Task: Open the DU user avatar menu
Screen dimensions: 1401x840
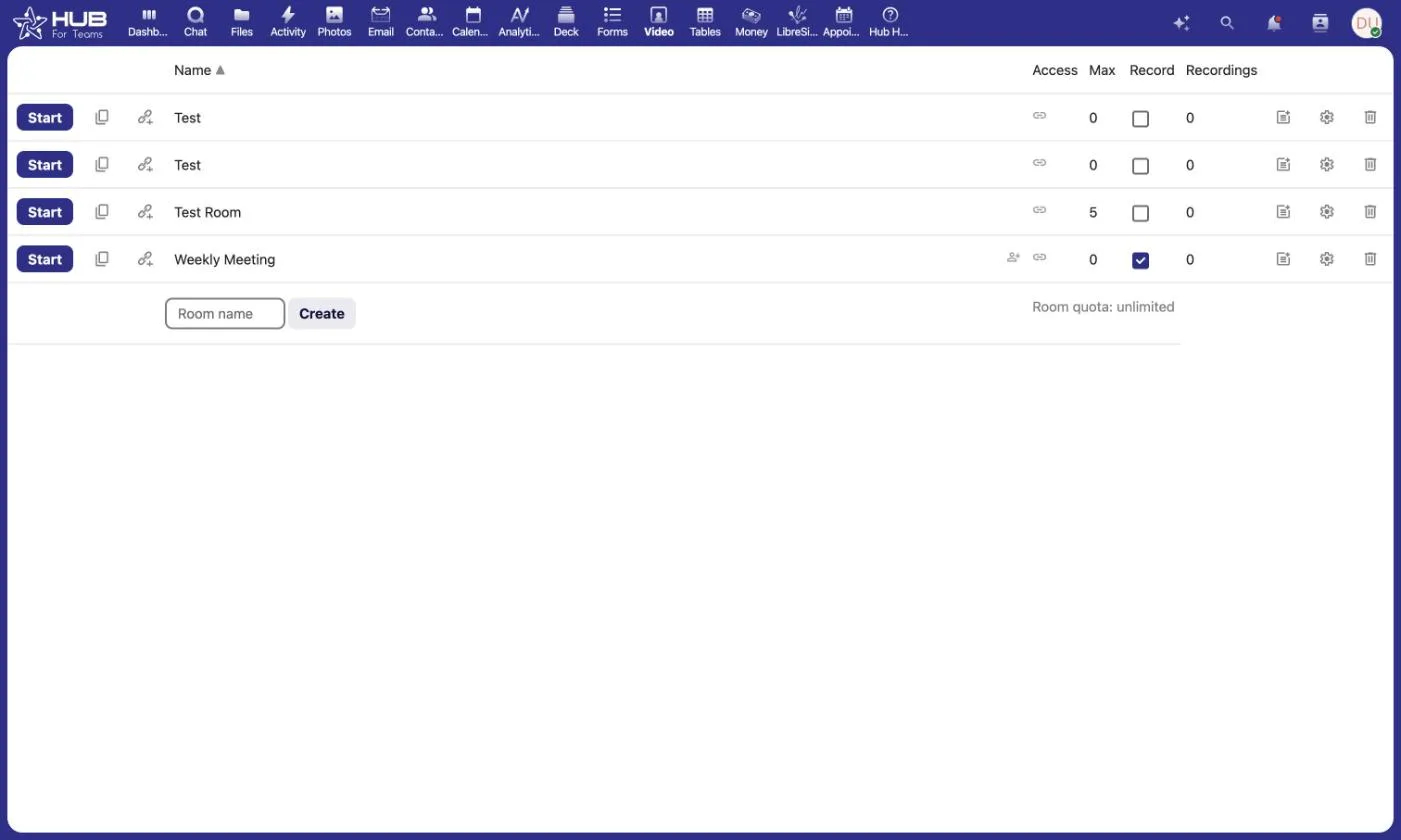Action: [x=1366, y=22]
